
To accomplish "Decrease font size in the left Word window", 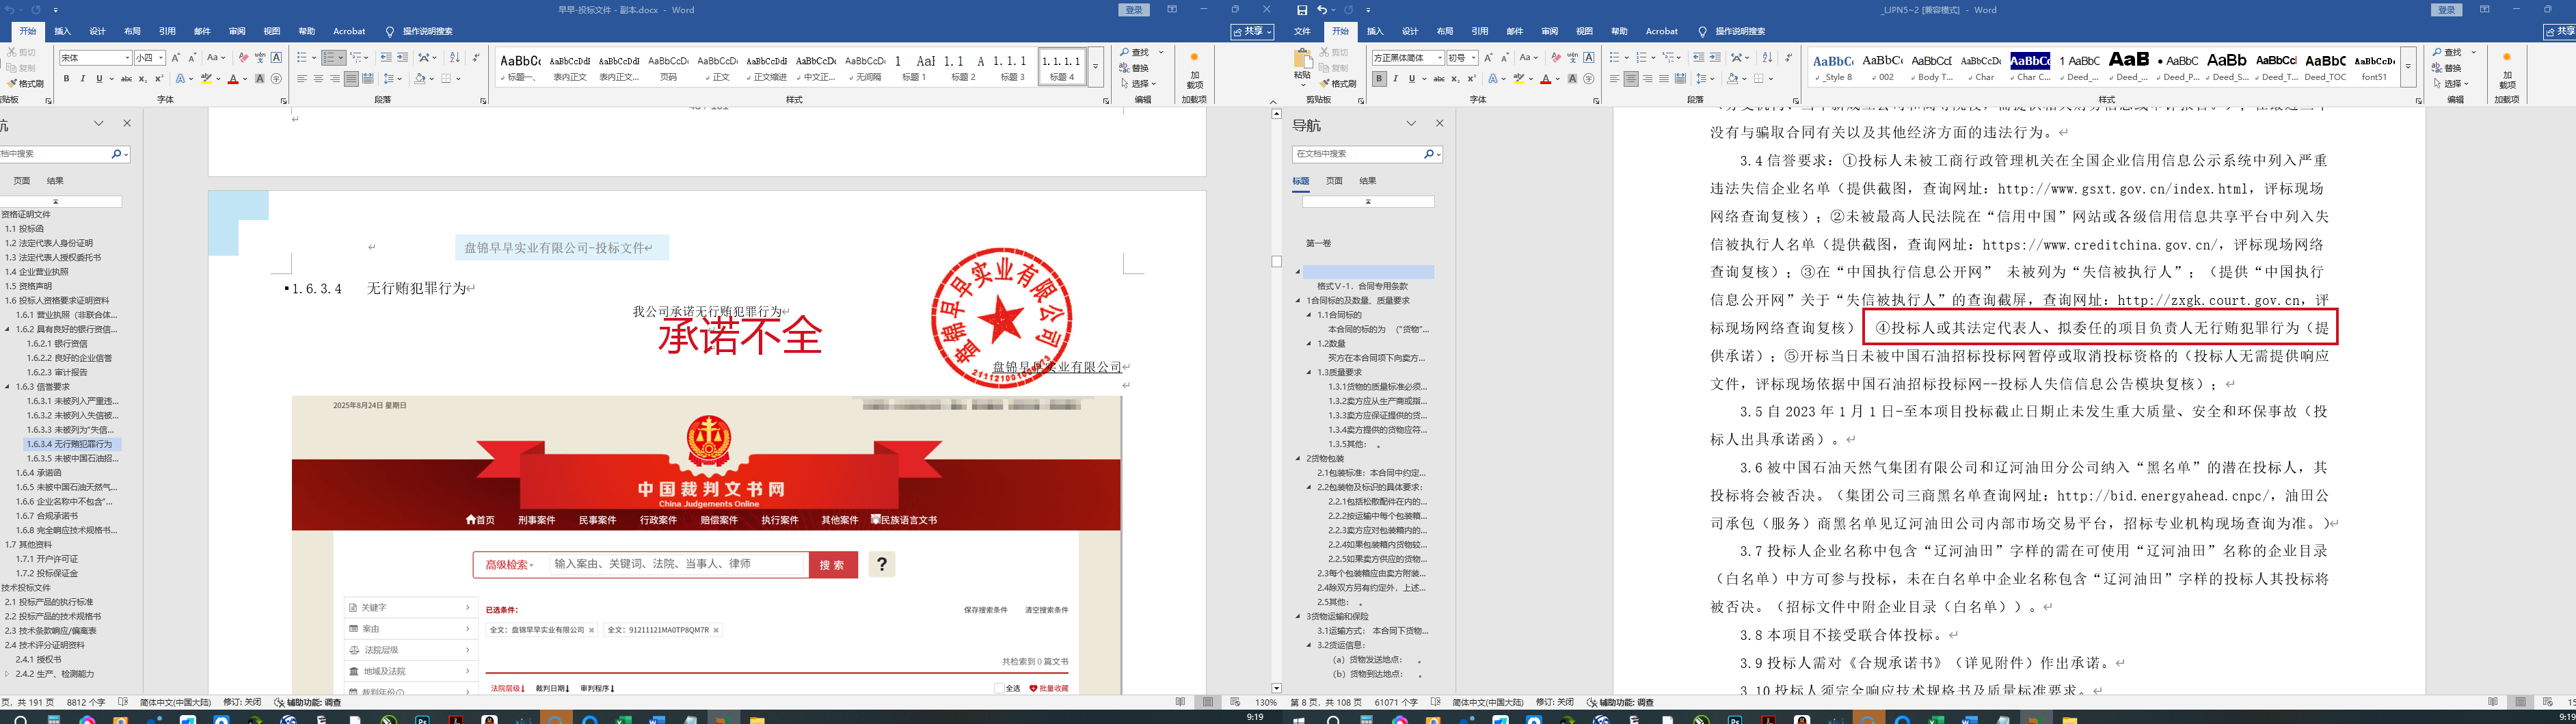I will (192, 57).
